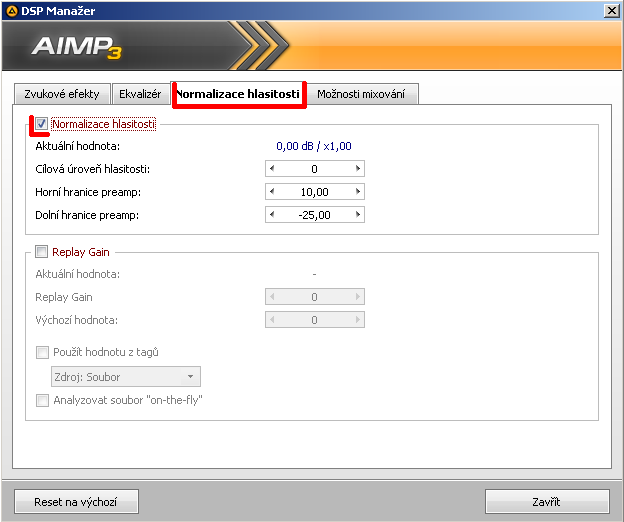Open the Možnosti mixování tab

coord(361,94)
